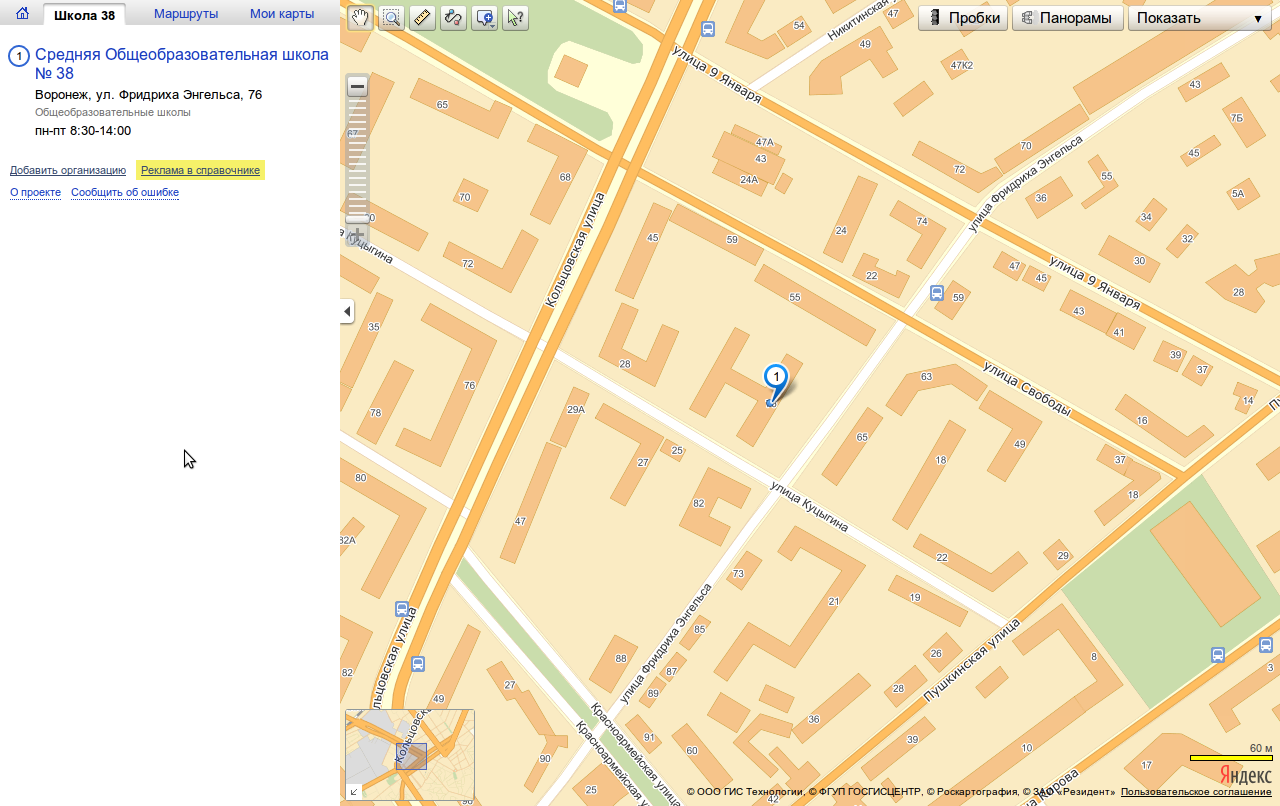Click building number 55 on the map
This screenshot has width=1280, height=806.
[x=795, y=297]
